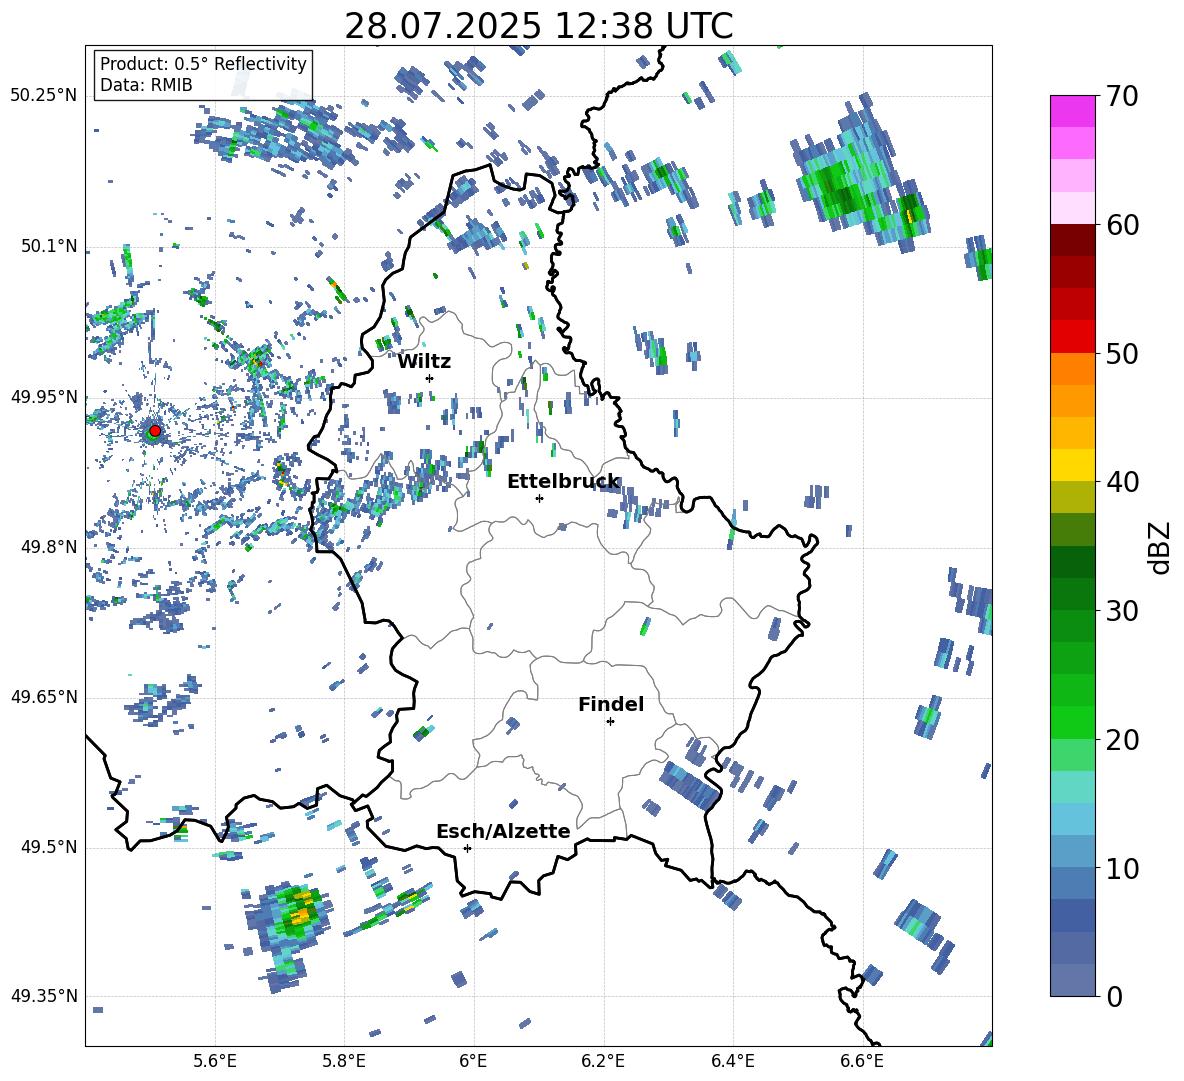This screenshot has height=1081, width=1184.
Task: Click the Findel city label
Action: (611, 704)
